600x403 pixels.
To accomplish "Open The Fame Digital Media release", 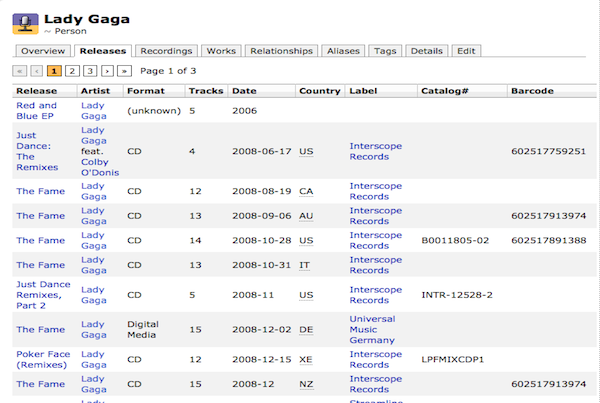I will [41, 330].
